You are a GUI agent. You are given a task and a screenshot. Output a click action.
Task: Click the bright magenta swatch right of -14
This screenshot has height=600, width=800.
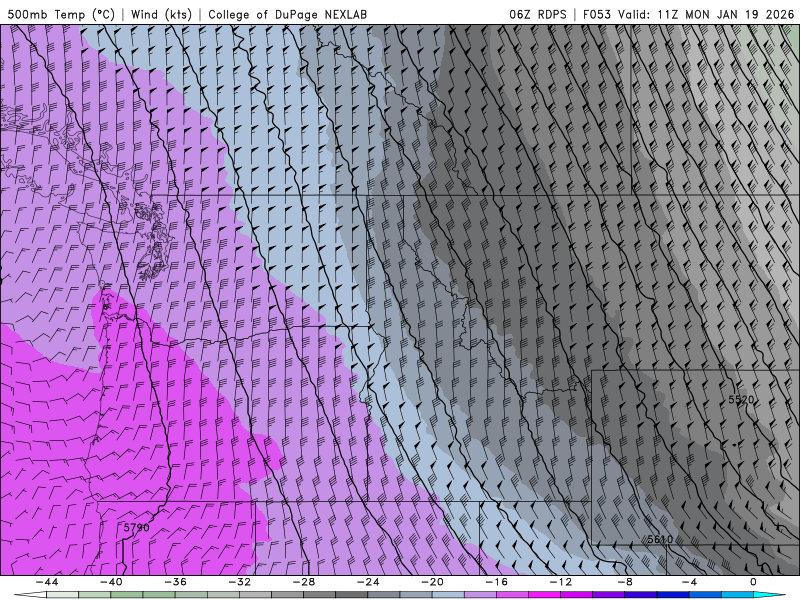[x=544, y=595]
